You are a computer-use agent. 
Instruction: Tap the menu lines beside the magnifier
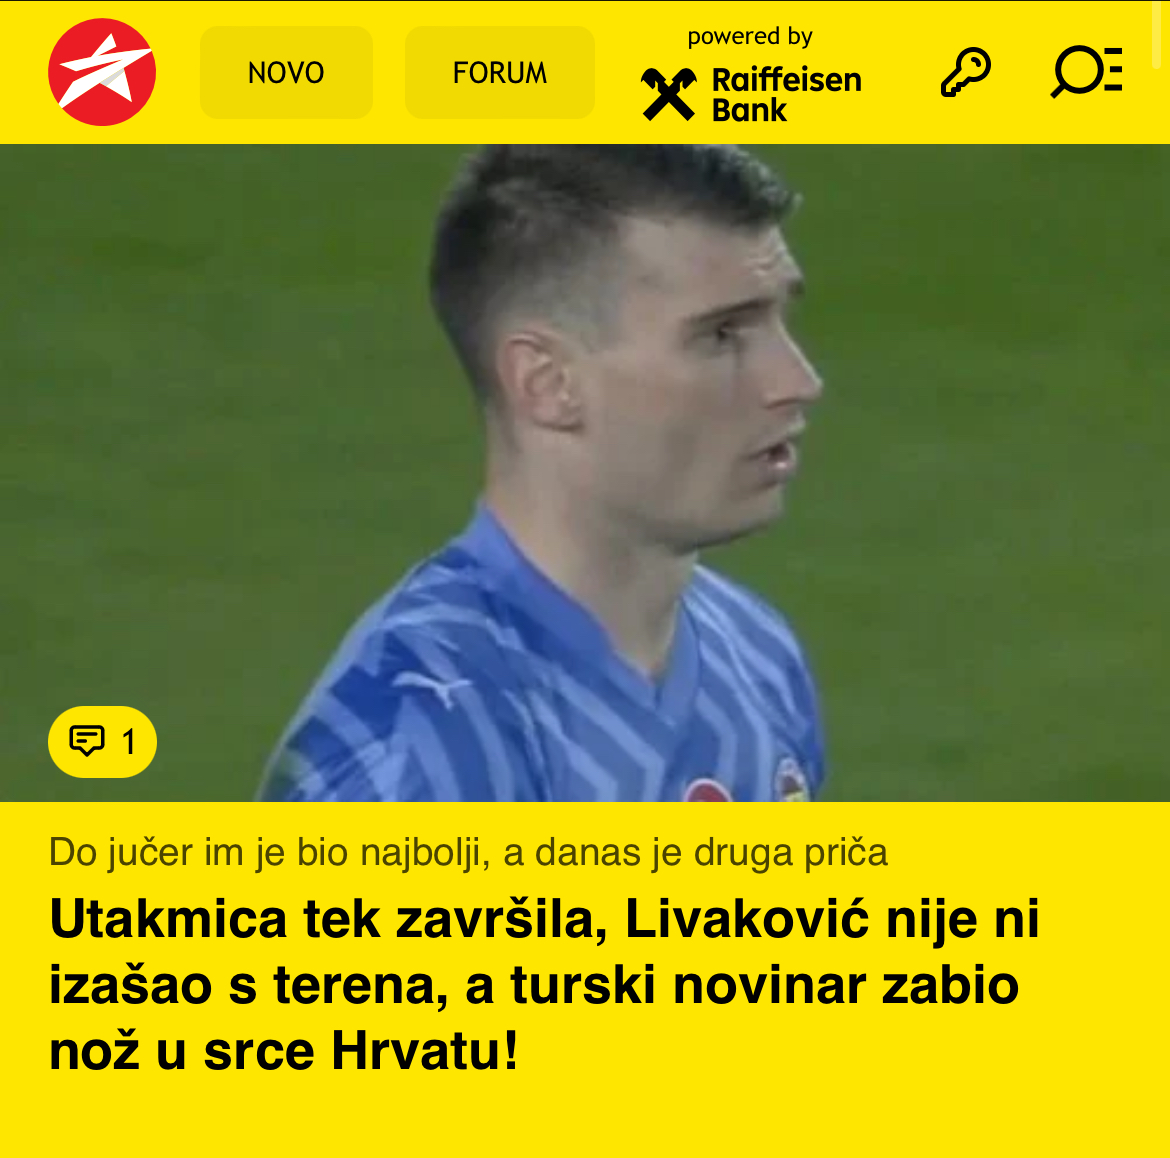pos(1113,69)
